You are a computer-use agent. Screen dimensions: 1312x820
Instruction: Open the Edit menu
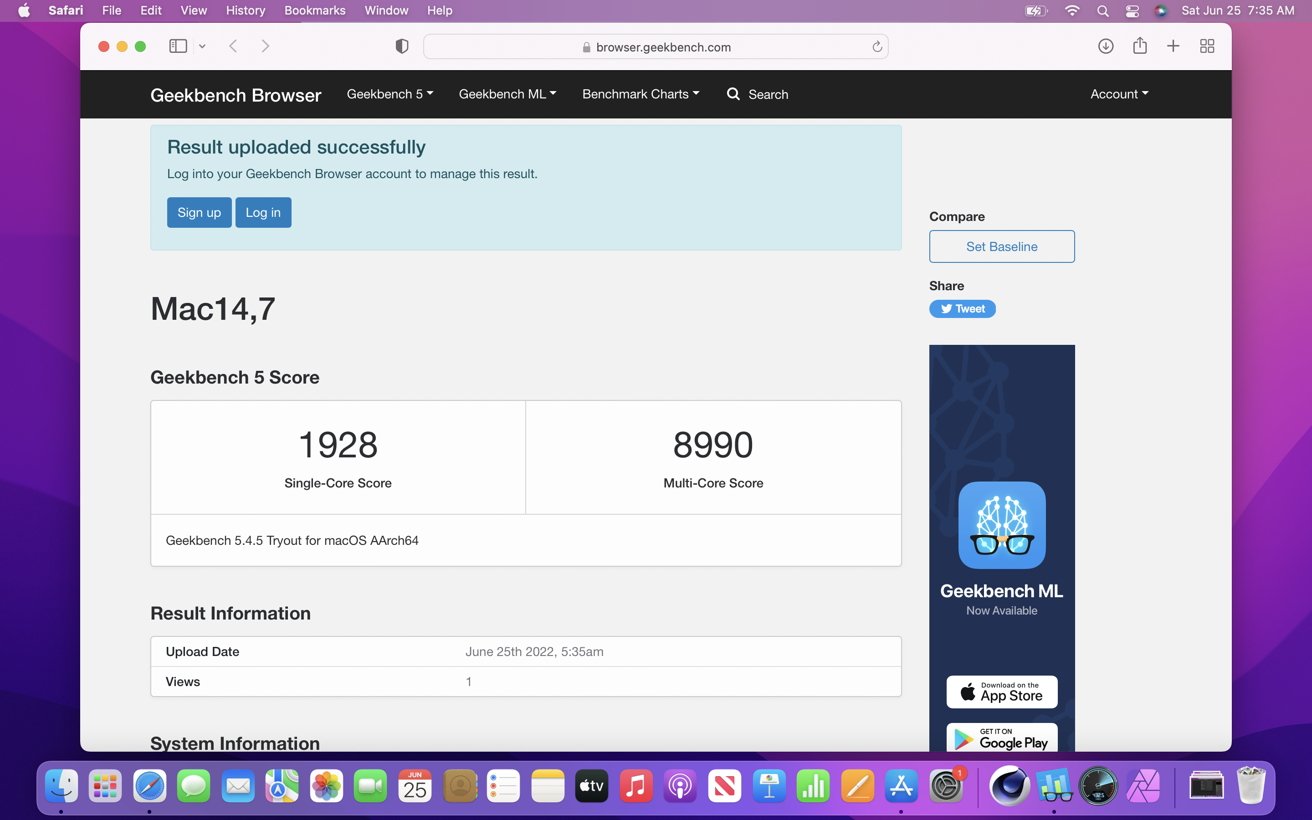[x=151, y=10]
